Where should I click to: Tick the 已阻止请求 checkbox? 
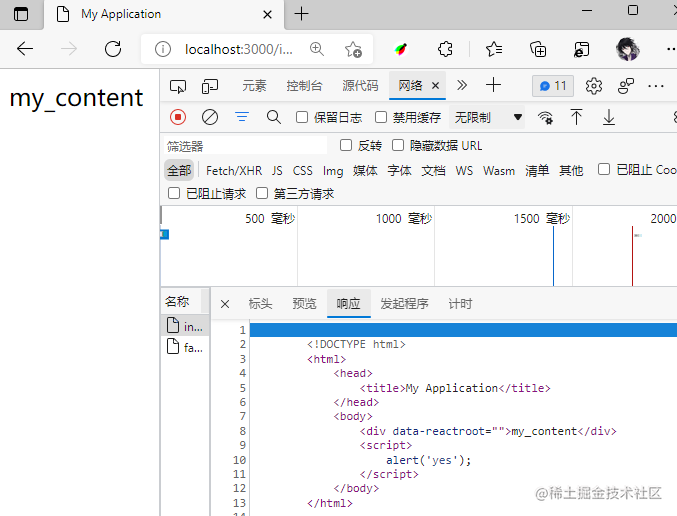tap(174, 193)
